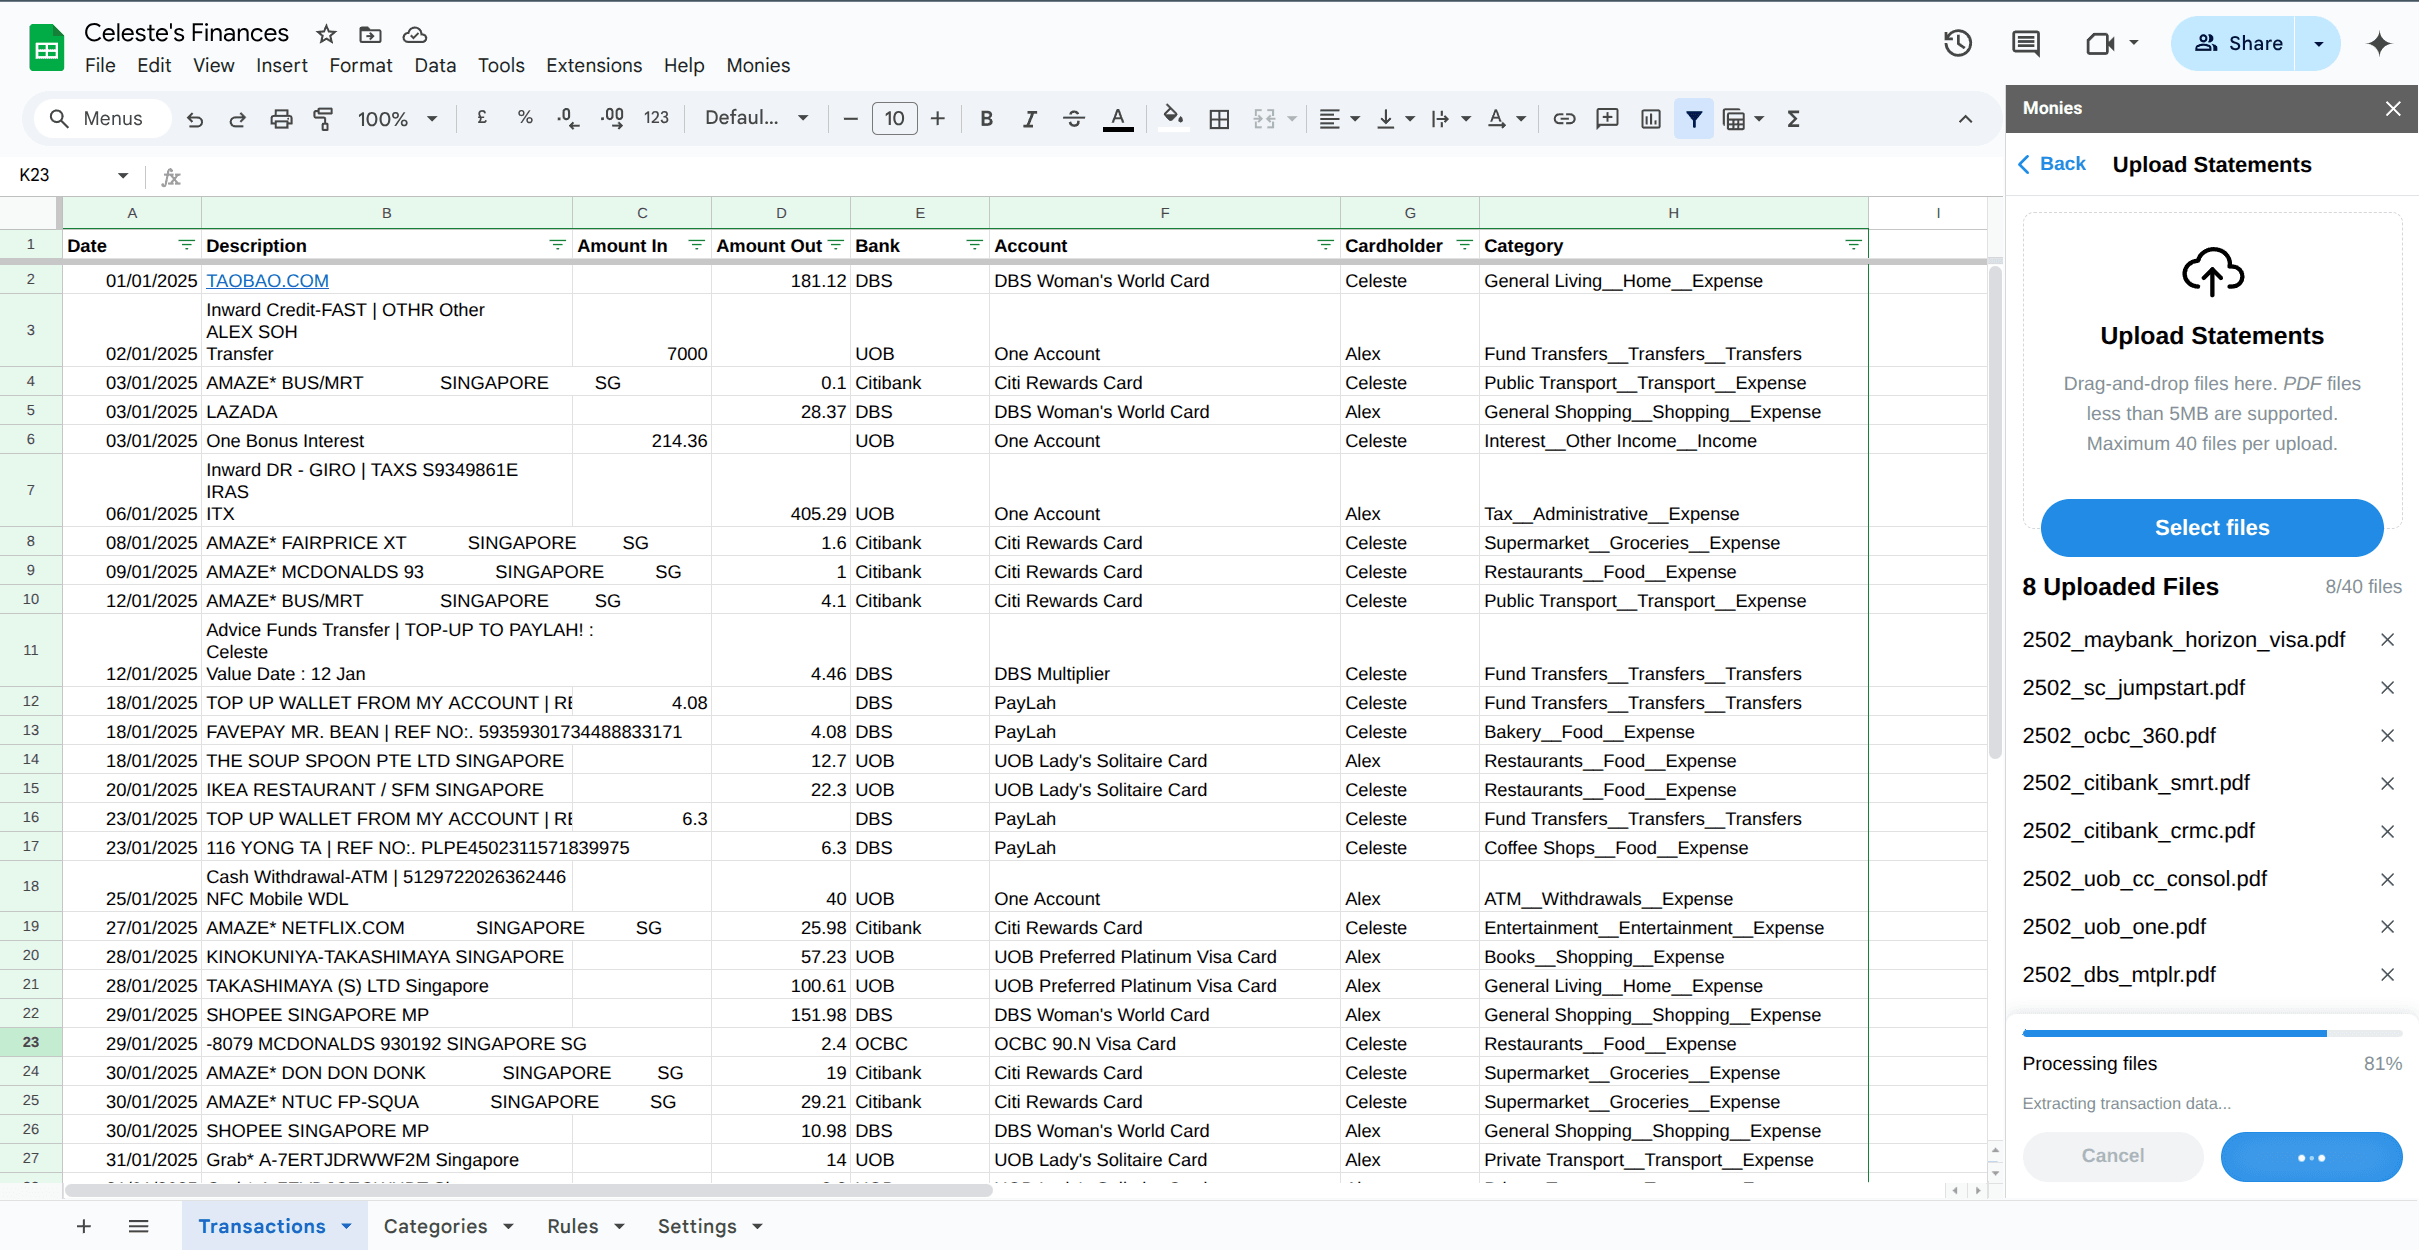Click the text color swatch icon
Screen dimensions: 2419x1250
1117,119
